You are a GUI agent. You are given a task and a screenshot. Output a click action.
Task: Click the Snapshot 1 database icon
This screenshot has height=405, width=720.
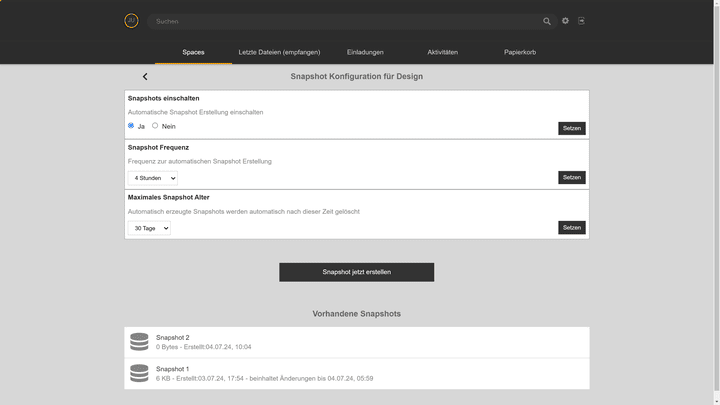coord(139,374)
